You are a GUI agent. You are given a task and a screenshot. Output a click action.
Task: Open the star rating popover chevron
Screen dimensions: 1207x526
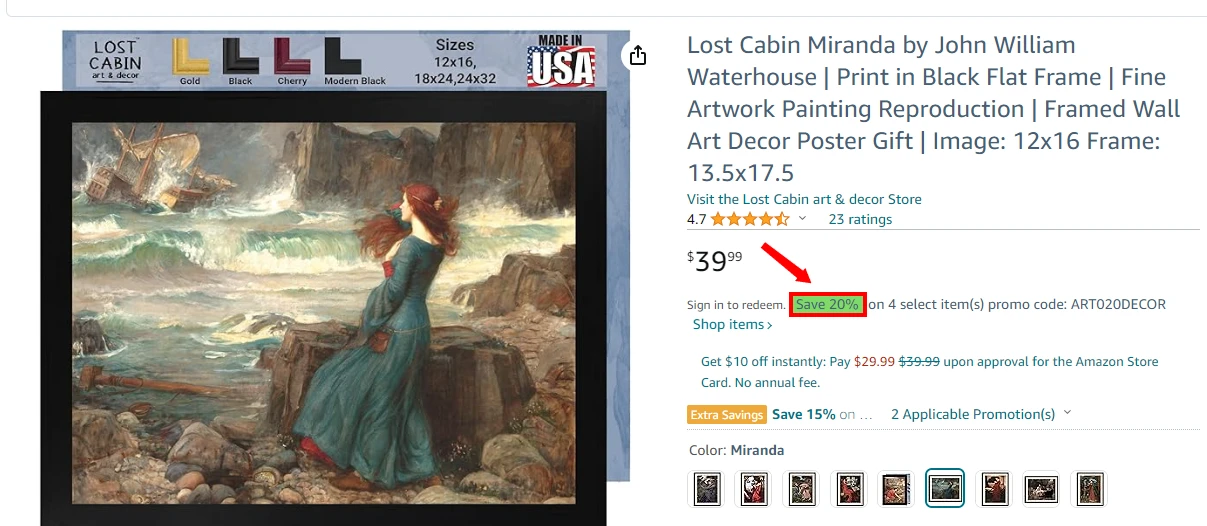point(802,219)
